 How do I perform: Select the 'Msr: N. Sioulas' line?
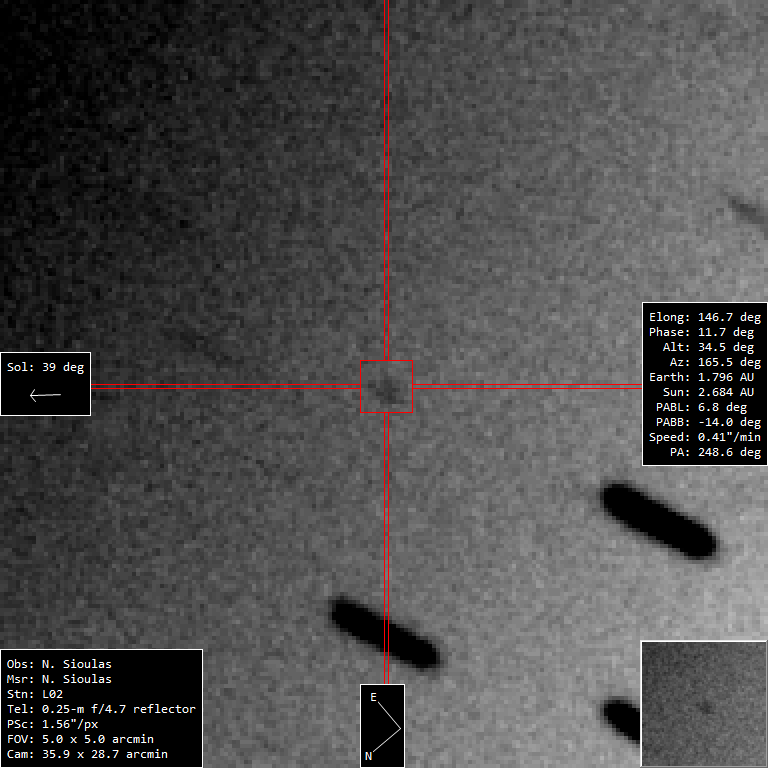59,679
